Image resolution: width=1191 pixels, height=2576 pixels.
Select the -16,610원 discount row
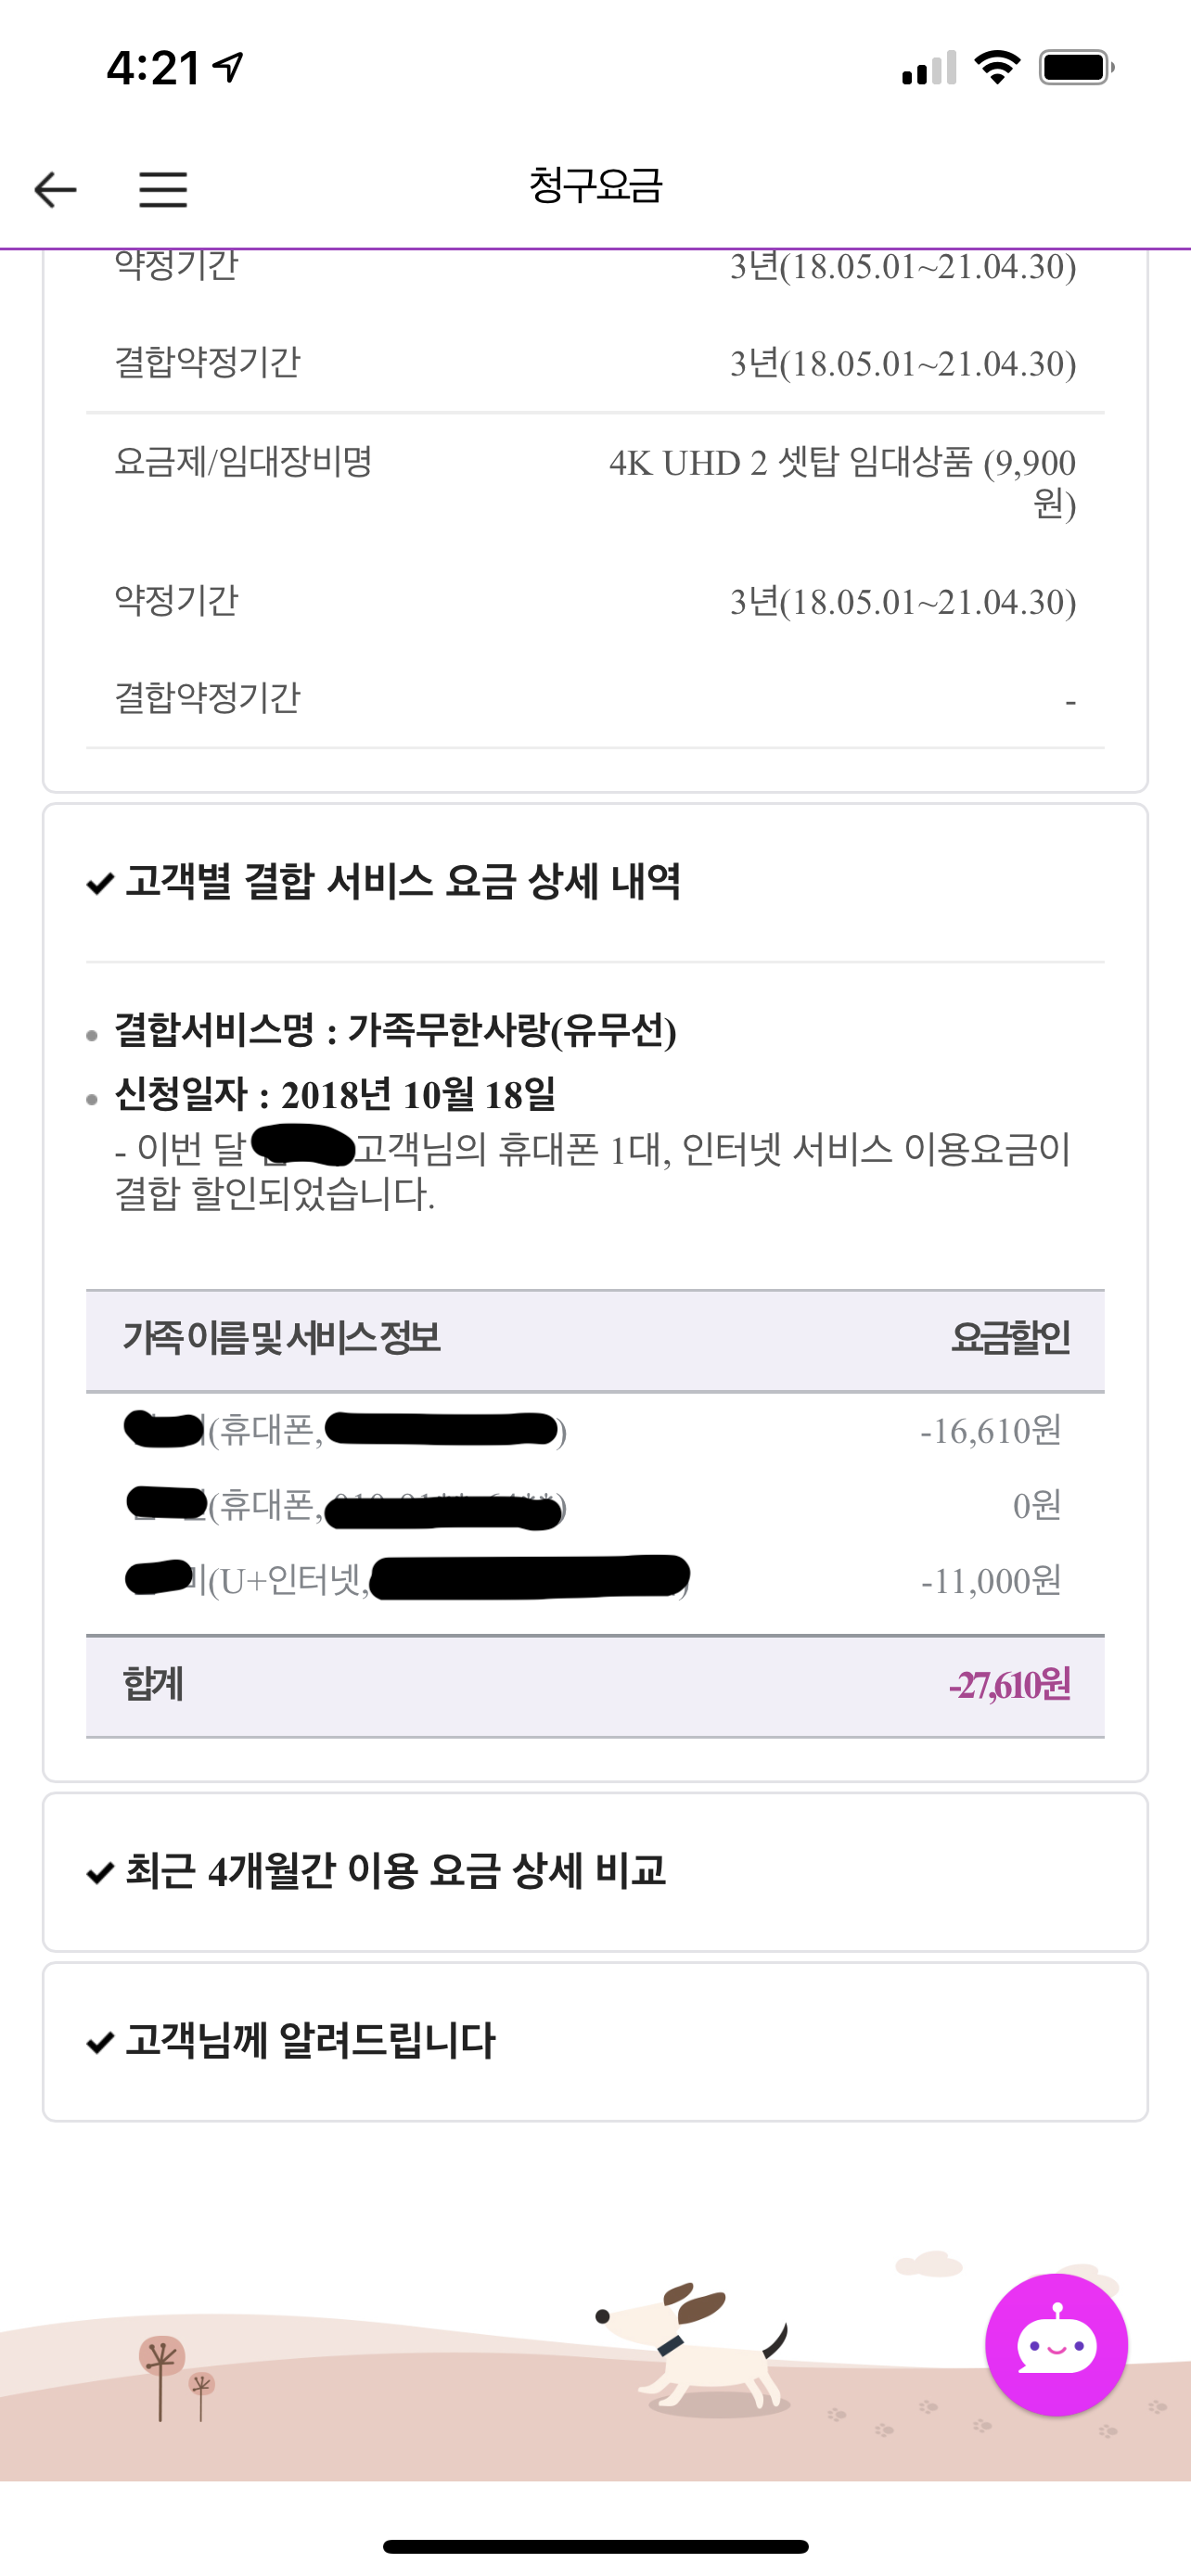point(595,1431)
